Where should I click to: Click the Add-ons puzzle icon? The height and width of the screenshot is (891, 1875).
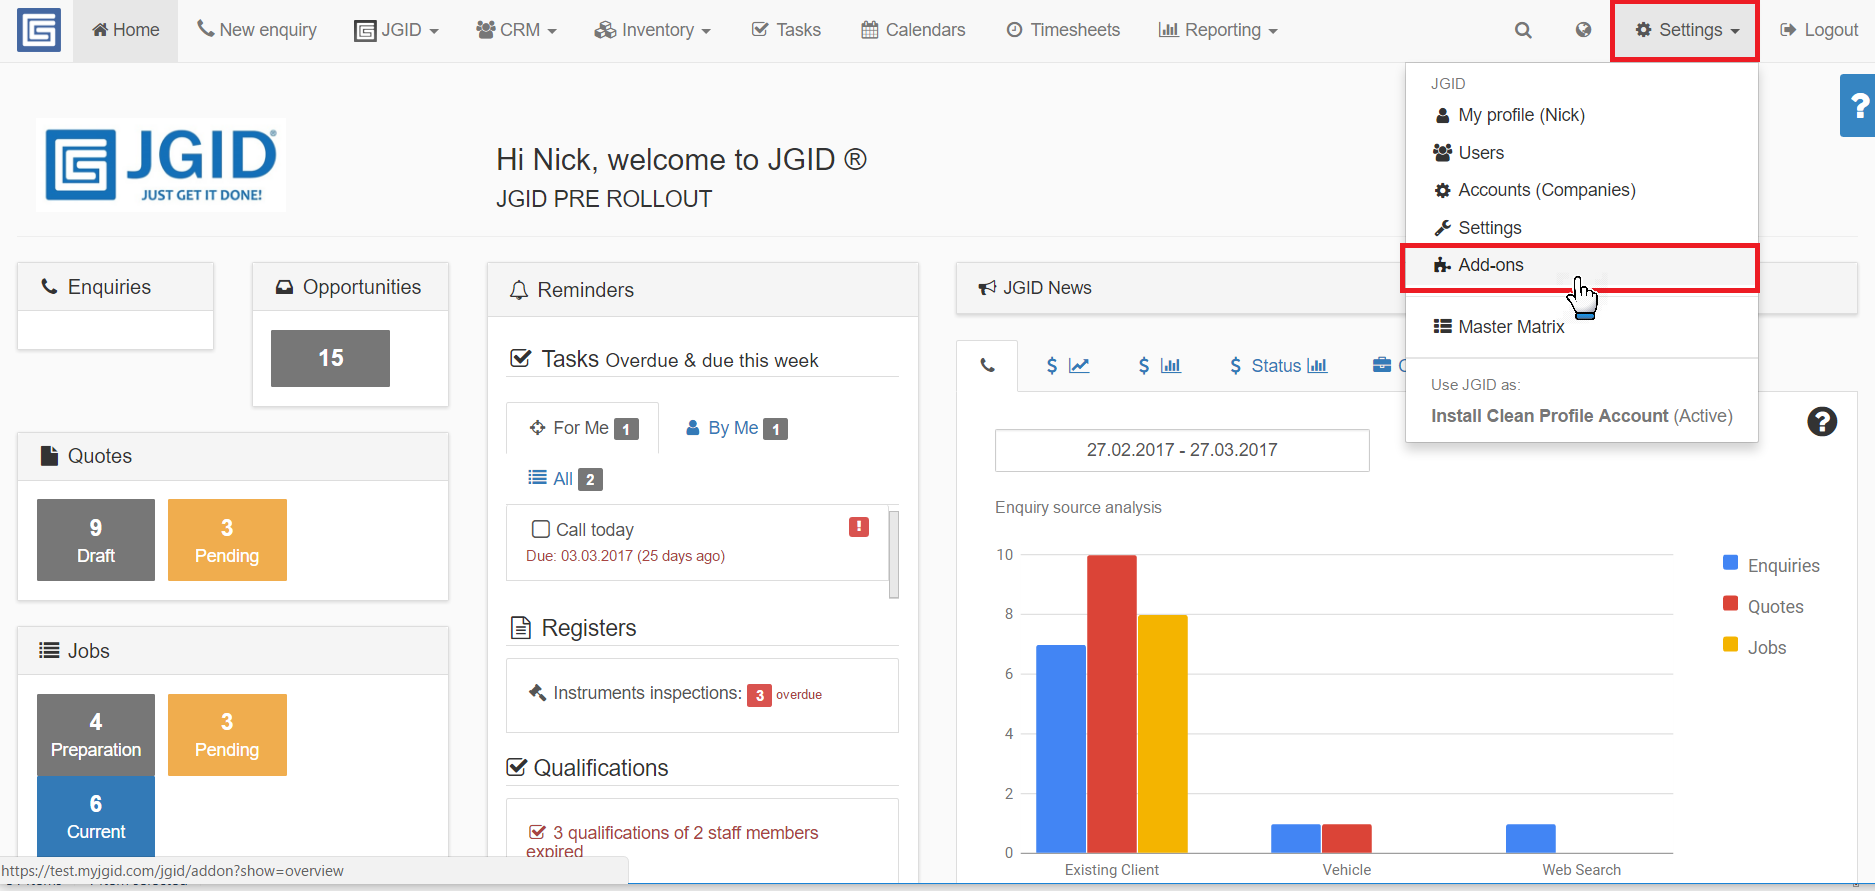coord(1442,265)
